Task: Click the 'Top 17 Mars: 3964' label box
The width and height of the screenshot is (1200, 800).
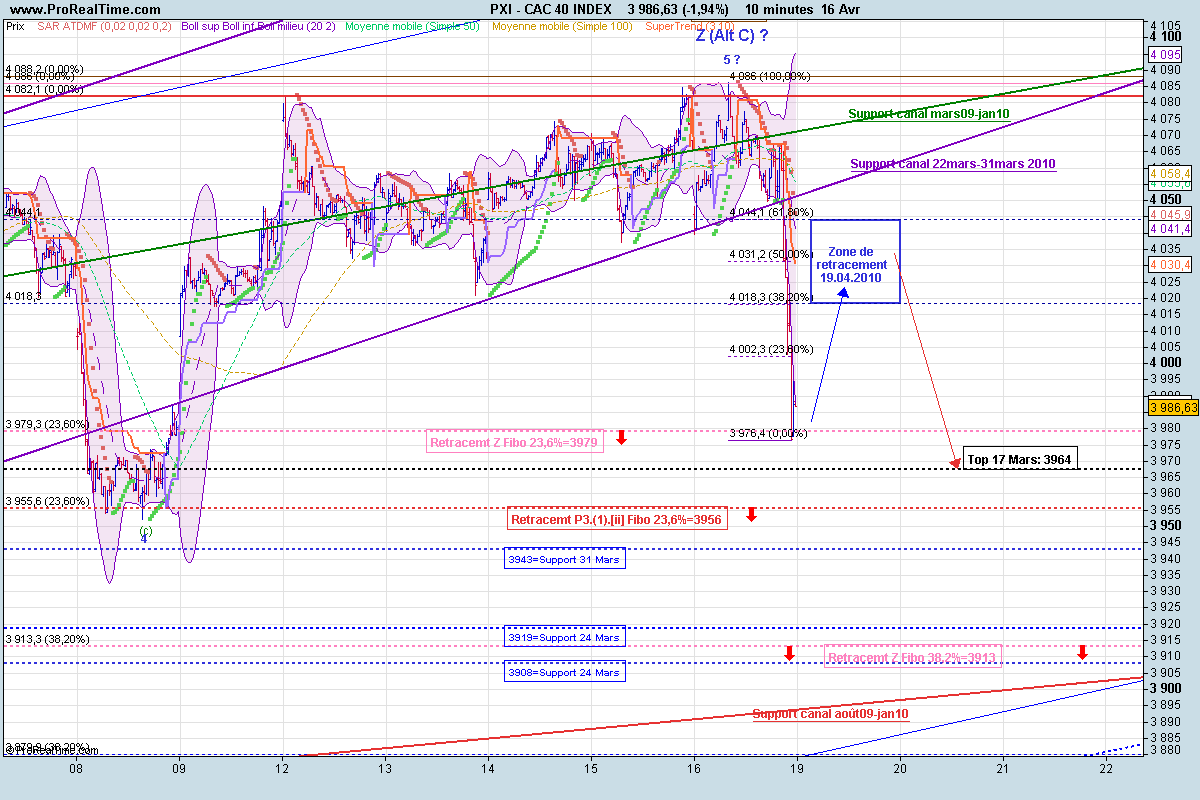Action: point(1021,461)
